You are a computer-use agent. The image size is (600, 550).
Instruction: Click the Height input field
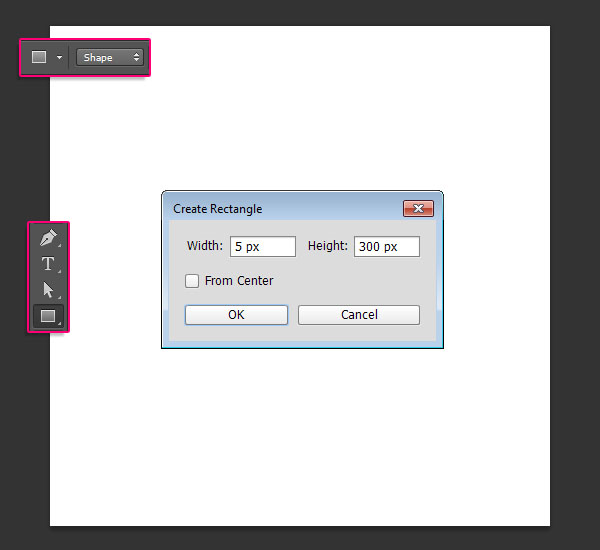click(387, 246)
